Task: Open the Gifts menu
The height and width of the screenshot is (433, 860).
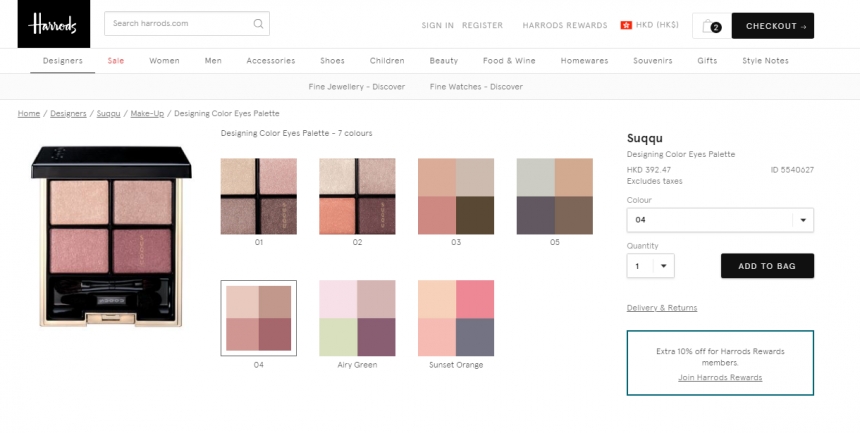Action: [x=707, y=61]
